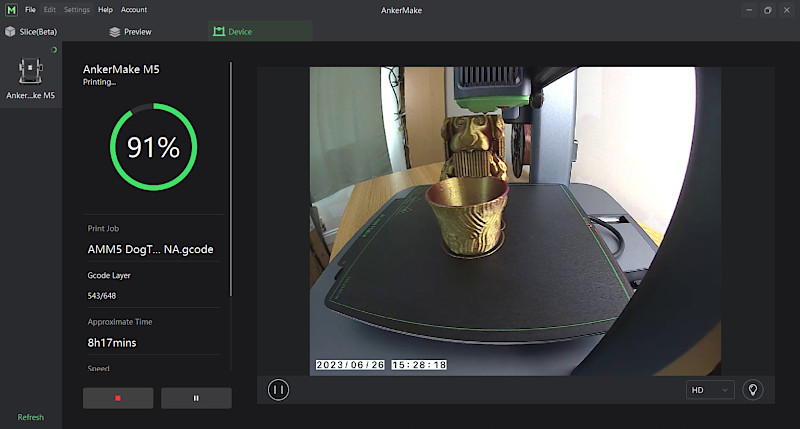Restore the AnkerMake window size

tap(767, 10)
